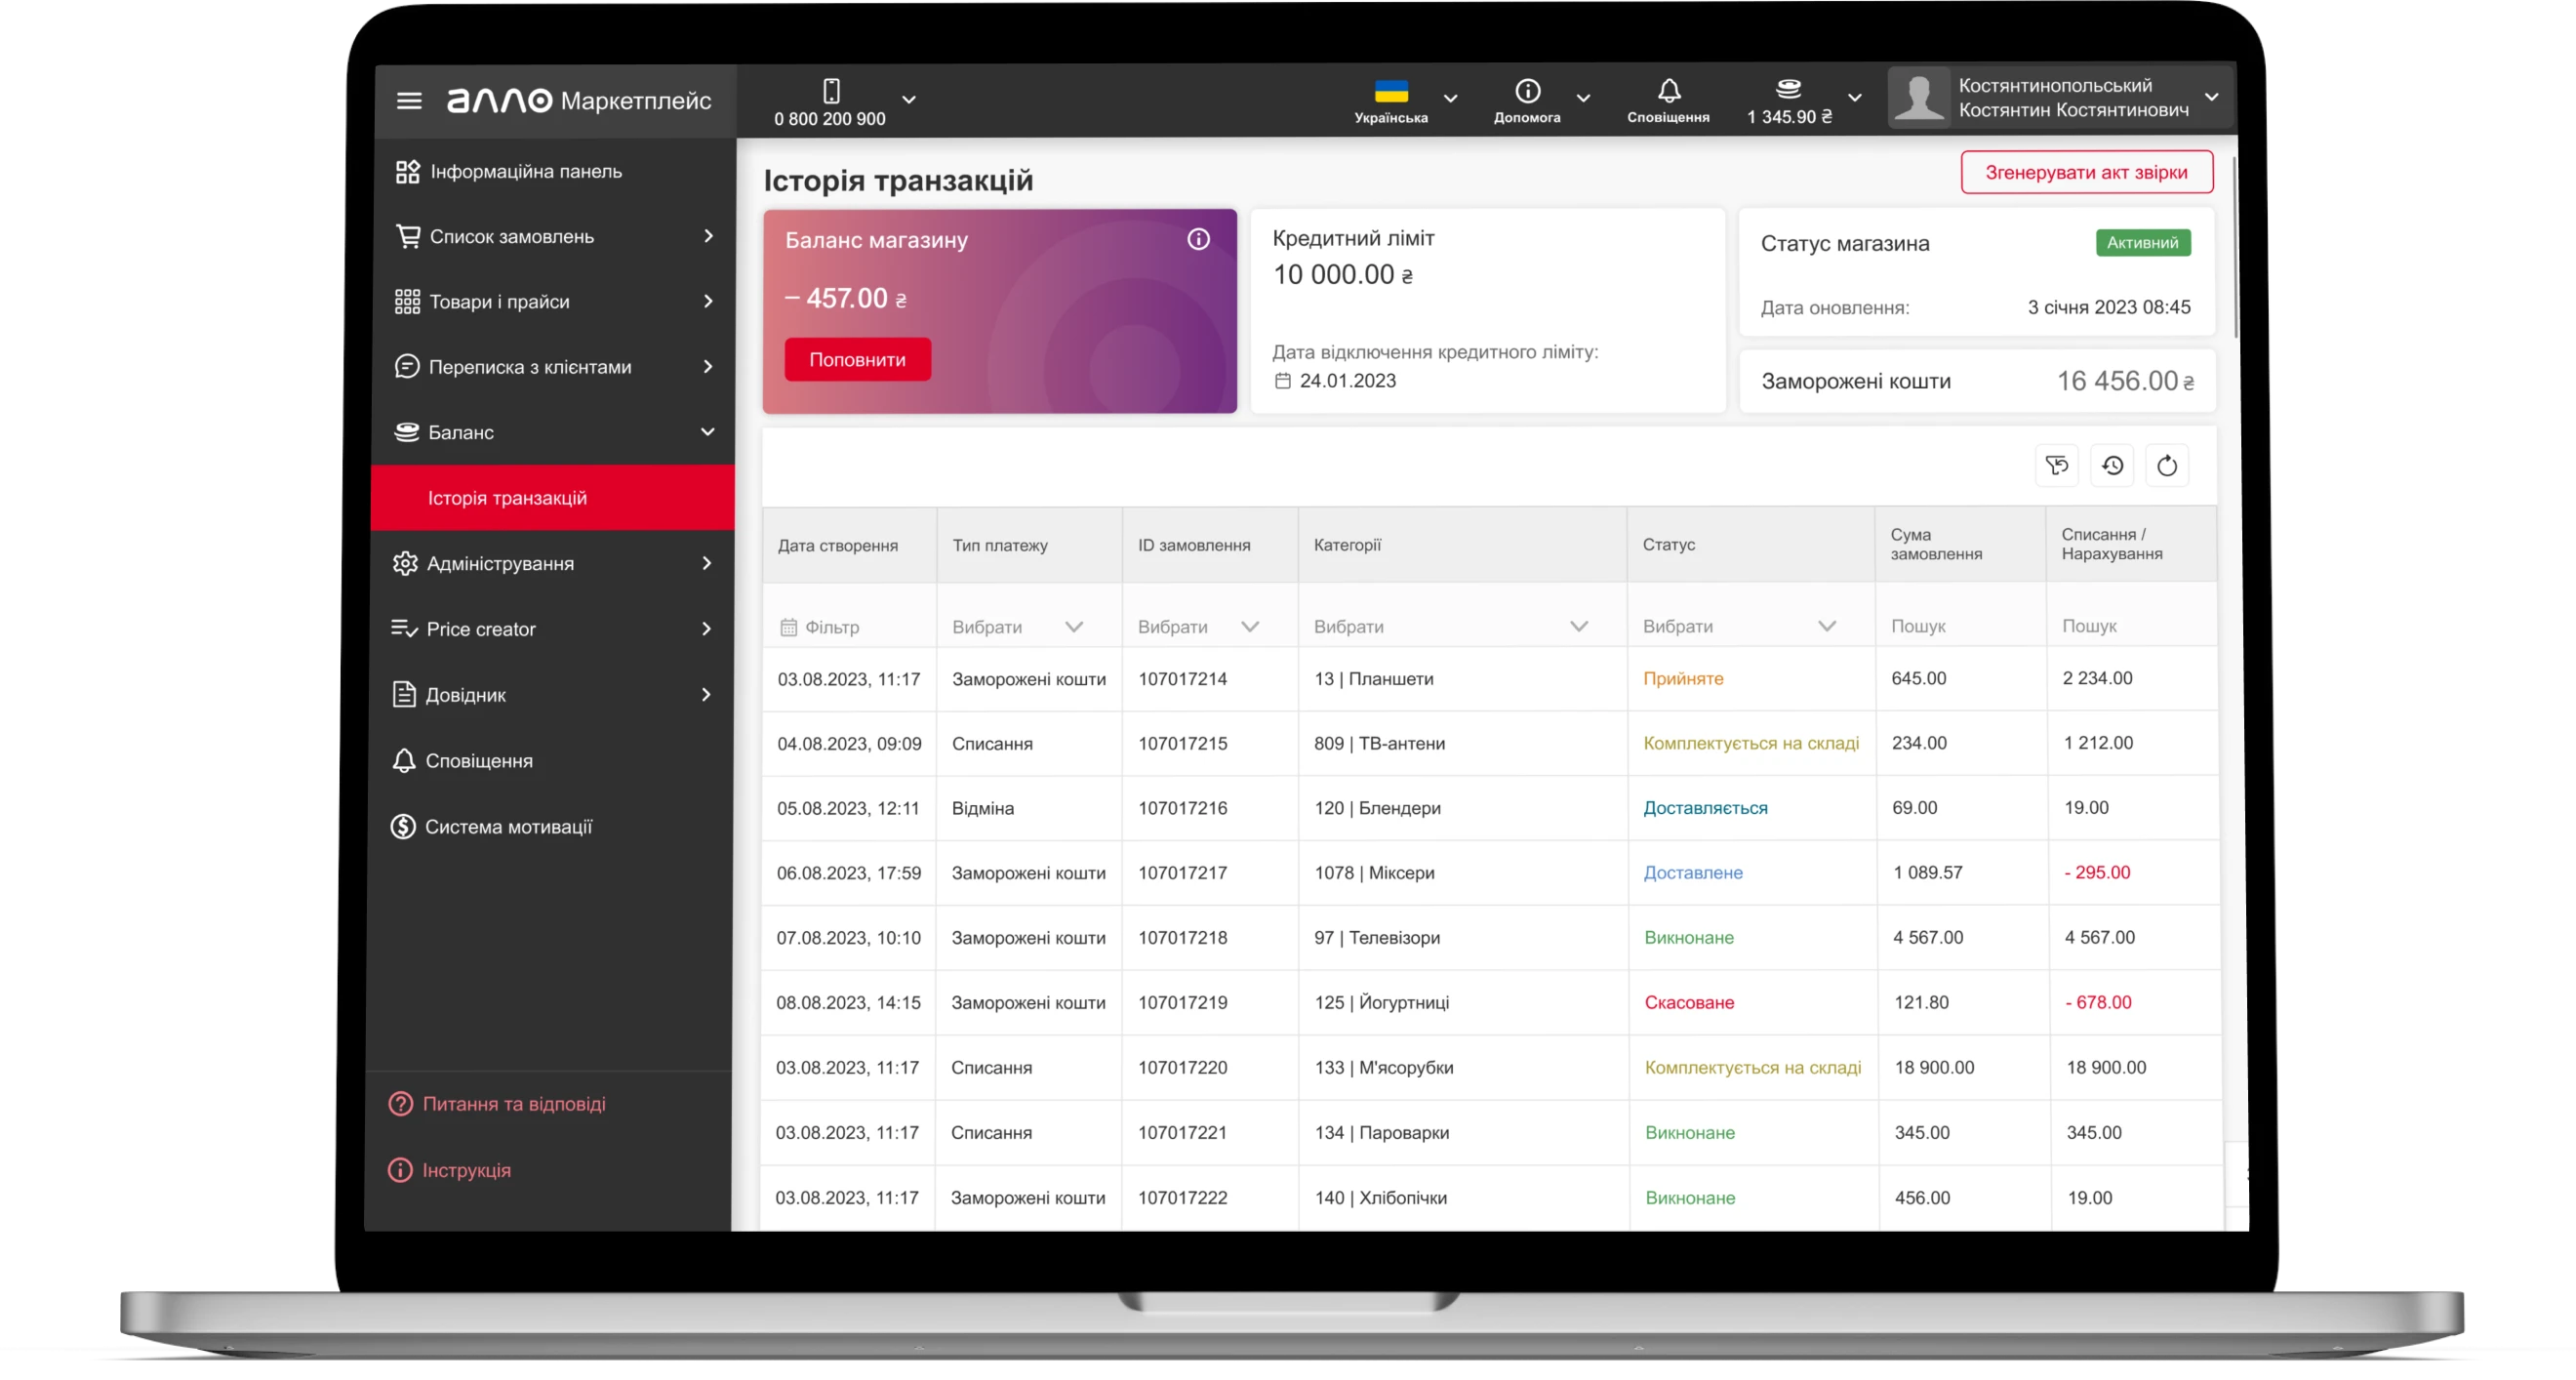Click the Поповнити button

[x=857, y=360]
